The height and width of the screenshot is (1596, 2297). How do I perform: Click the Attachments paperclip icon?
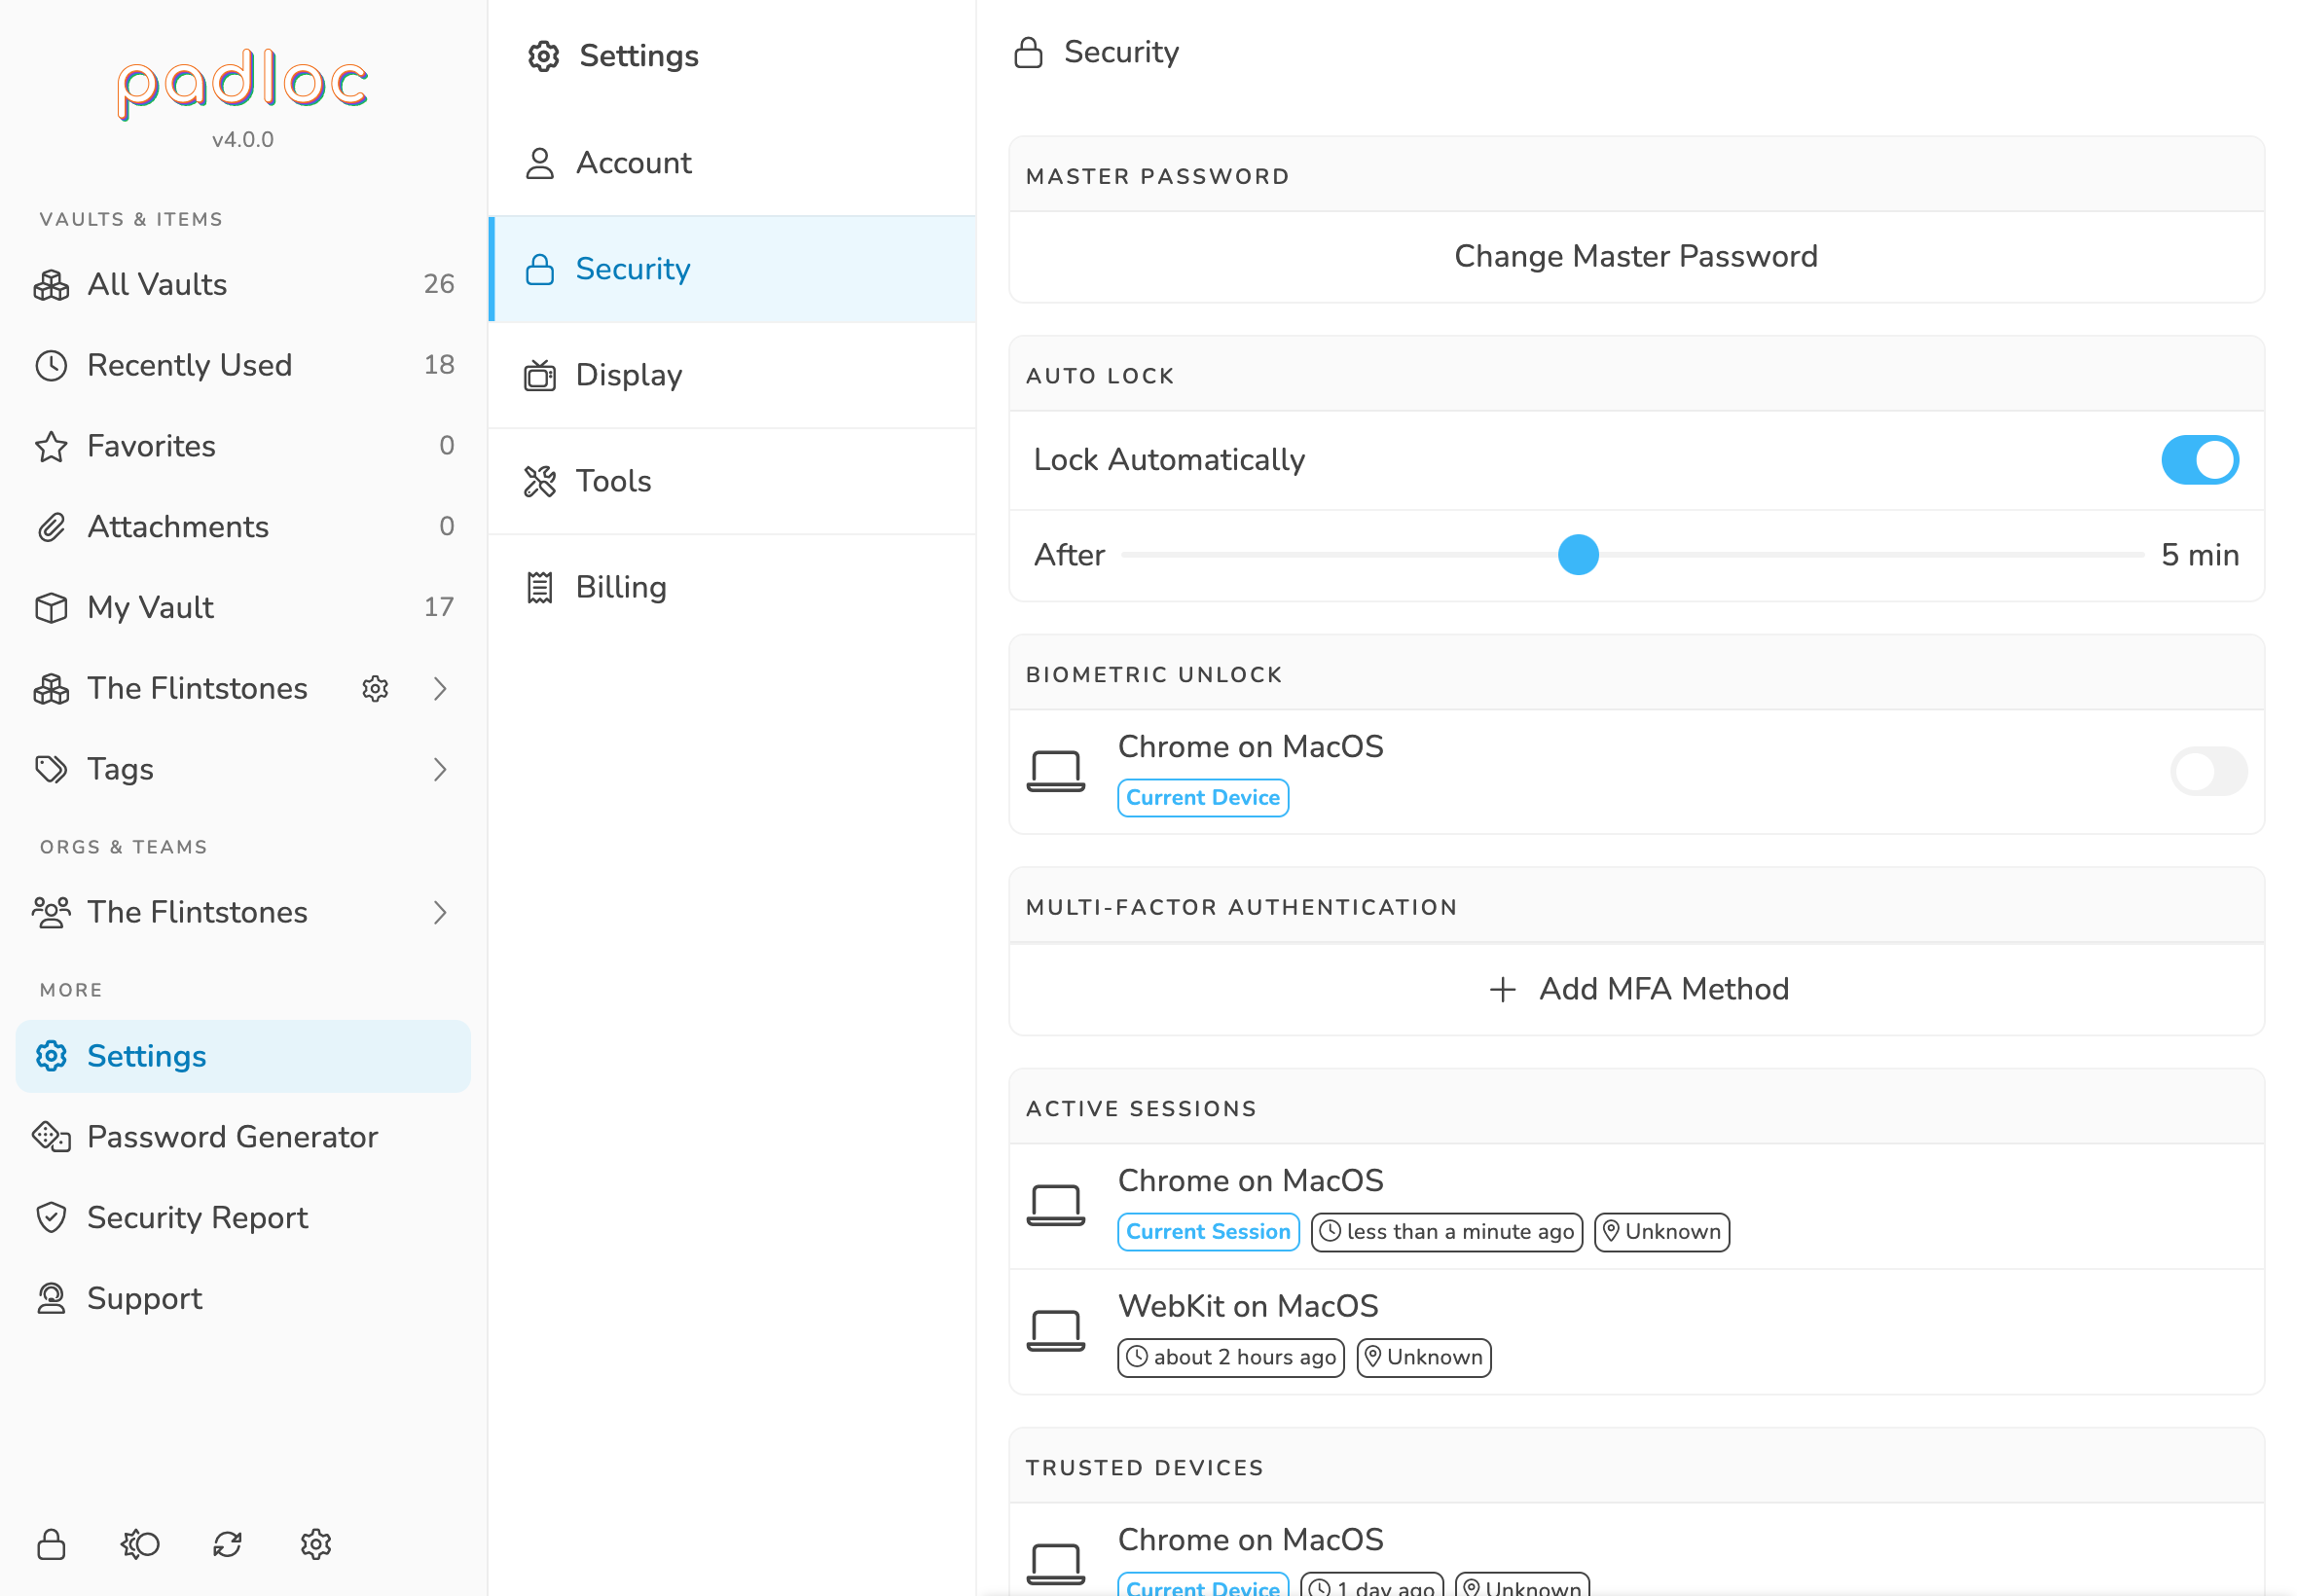[x=51, y=527]
